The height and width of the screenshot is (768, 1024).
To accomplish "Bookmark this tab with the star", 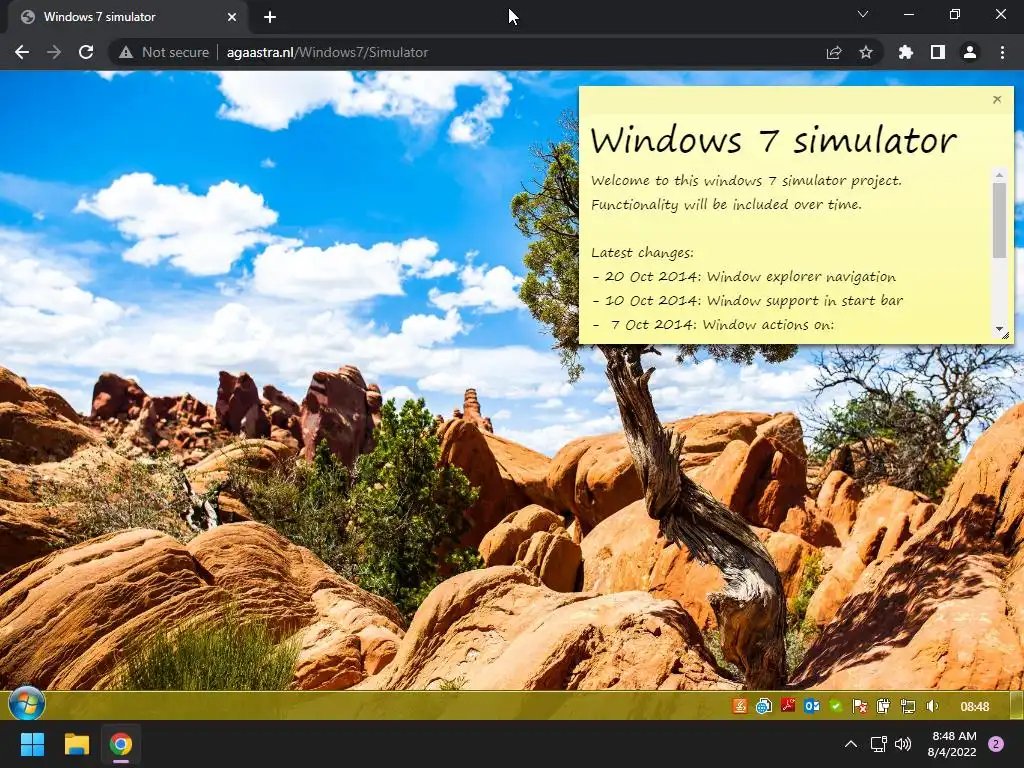I will coord(866,52).
